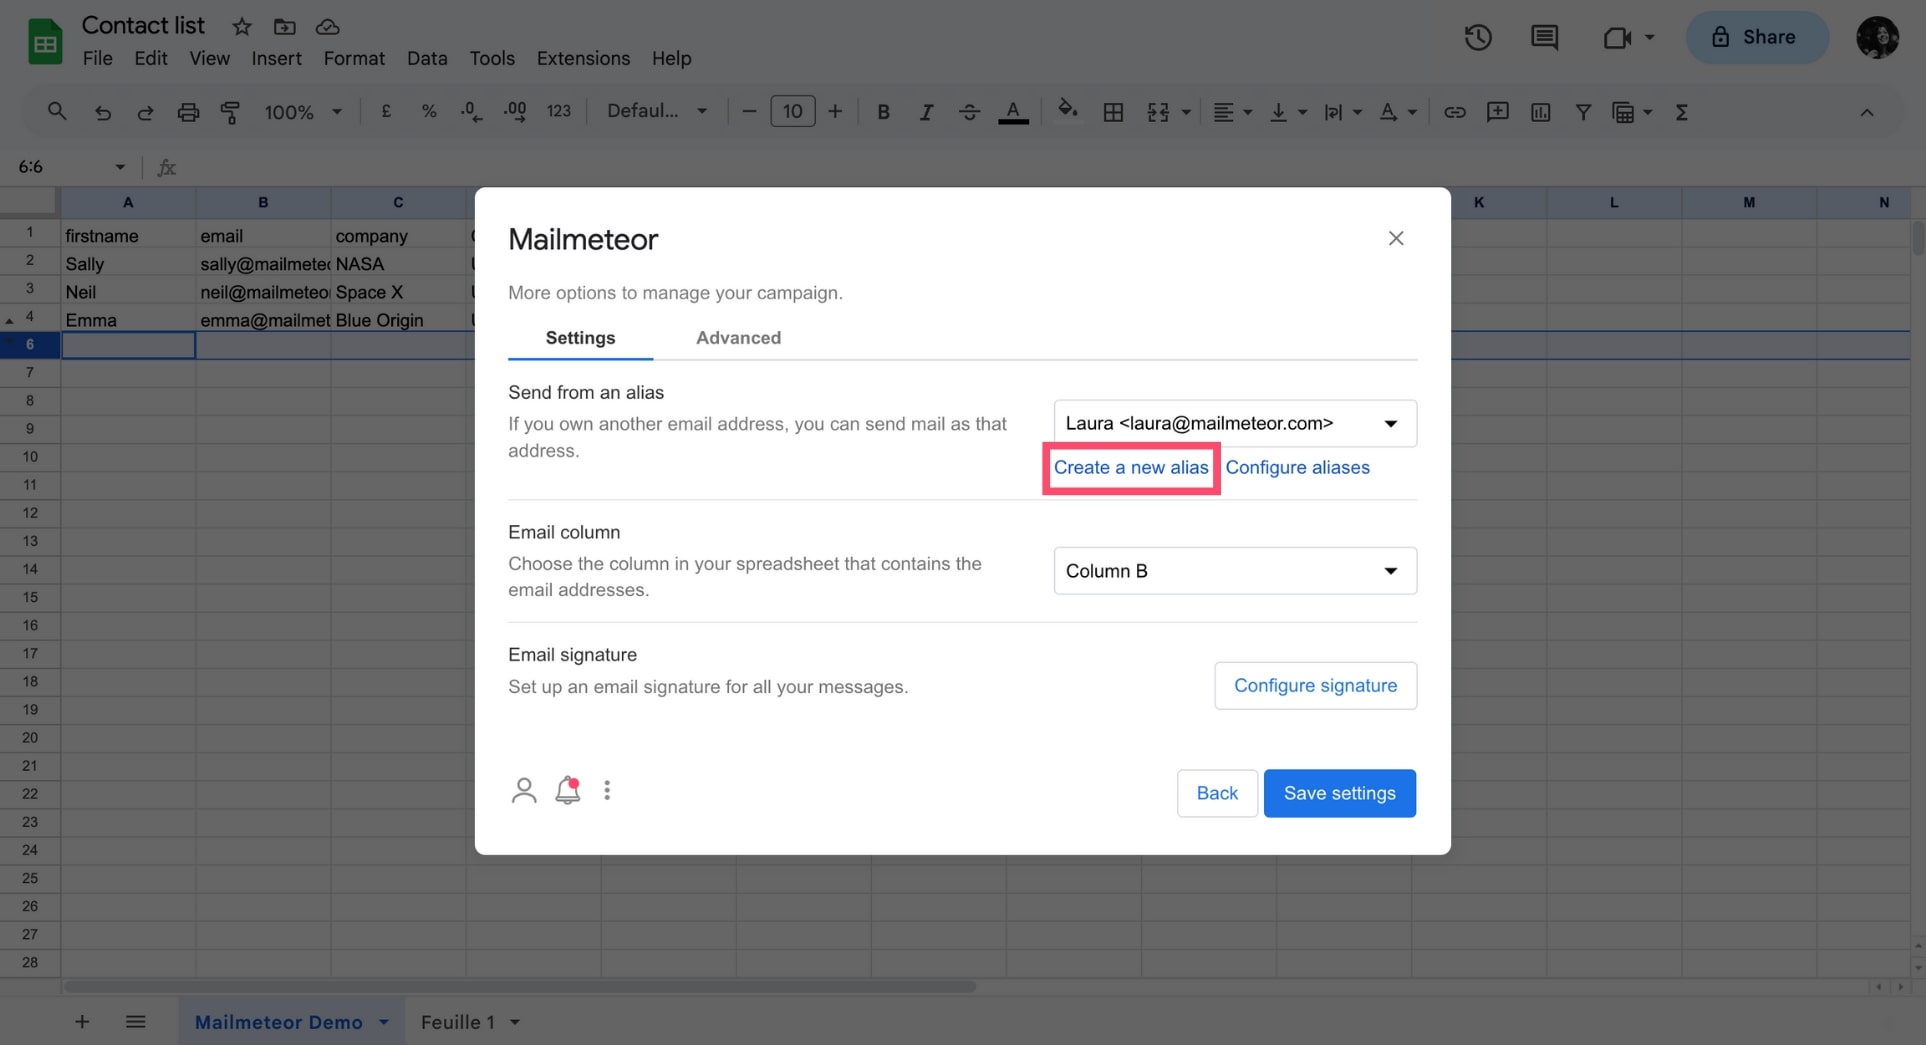Switch to the Feuille 1 sheet
This screenshot has height=1046, width=1926.
click(458, 1022)
